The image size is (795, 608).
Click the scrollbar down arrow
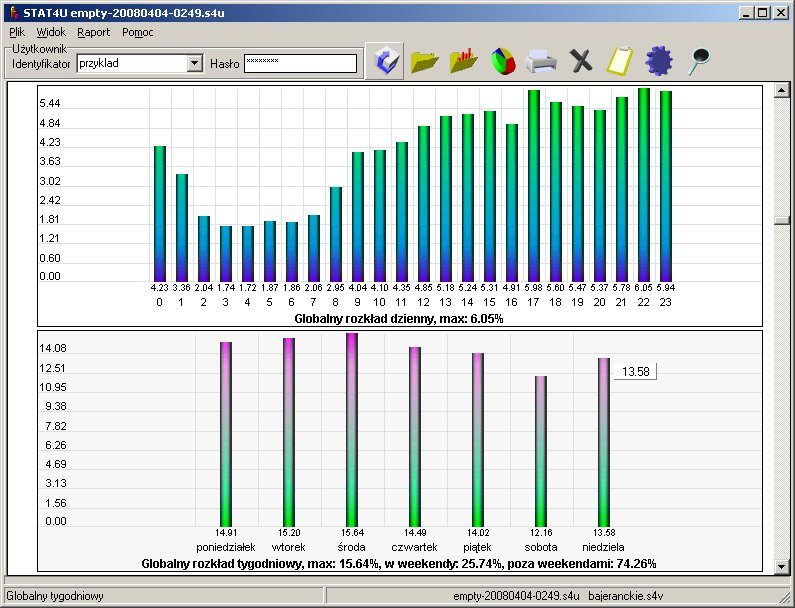781,566
